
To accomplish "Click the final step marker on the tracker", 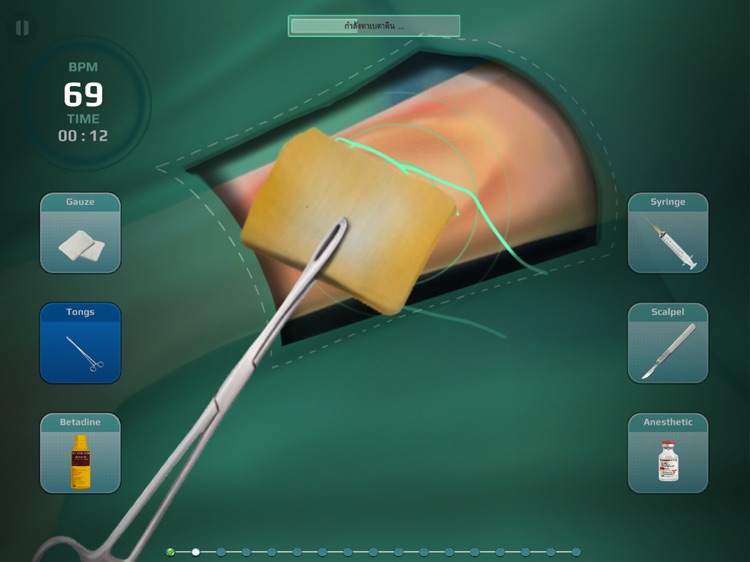I will pos(576,552).
